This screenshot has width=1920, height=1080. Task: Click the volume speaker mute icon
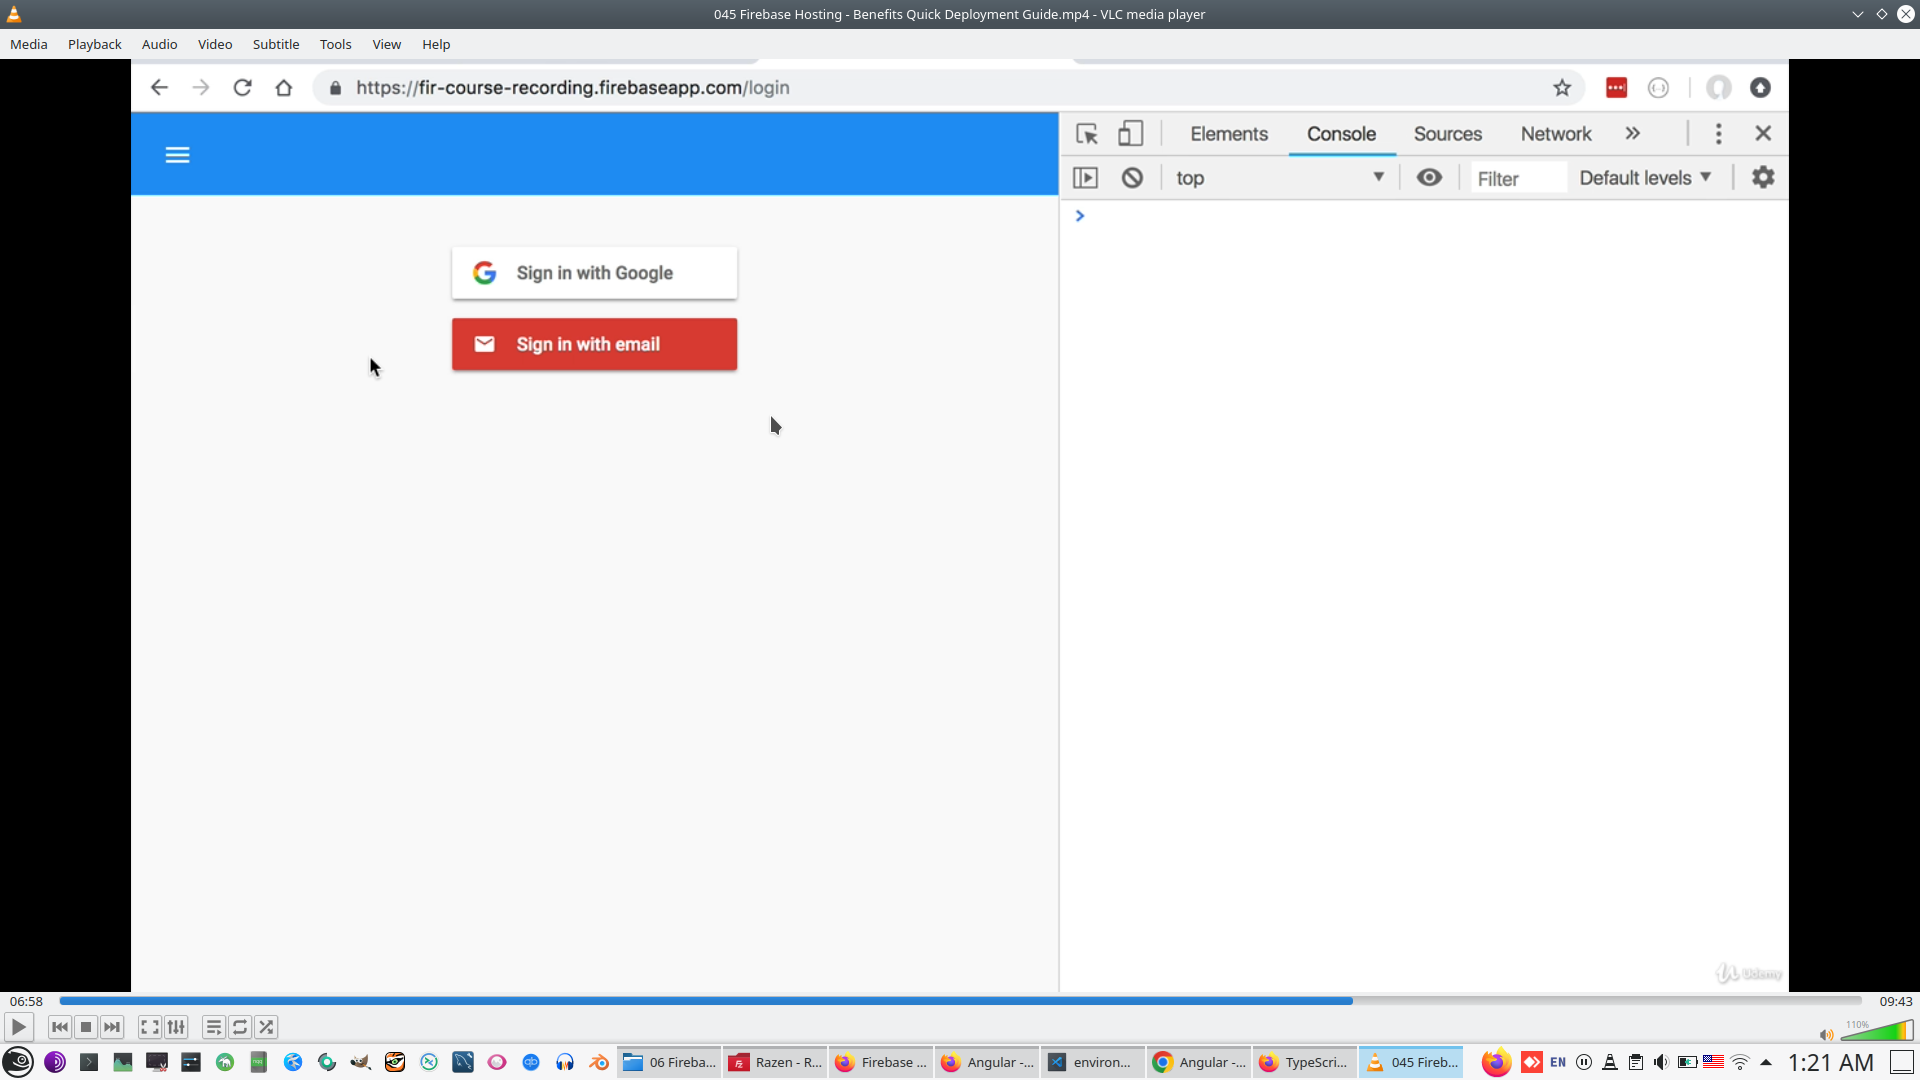[x=1826, y=1035]
